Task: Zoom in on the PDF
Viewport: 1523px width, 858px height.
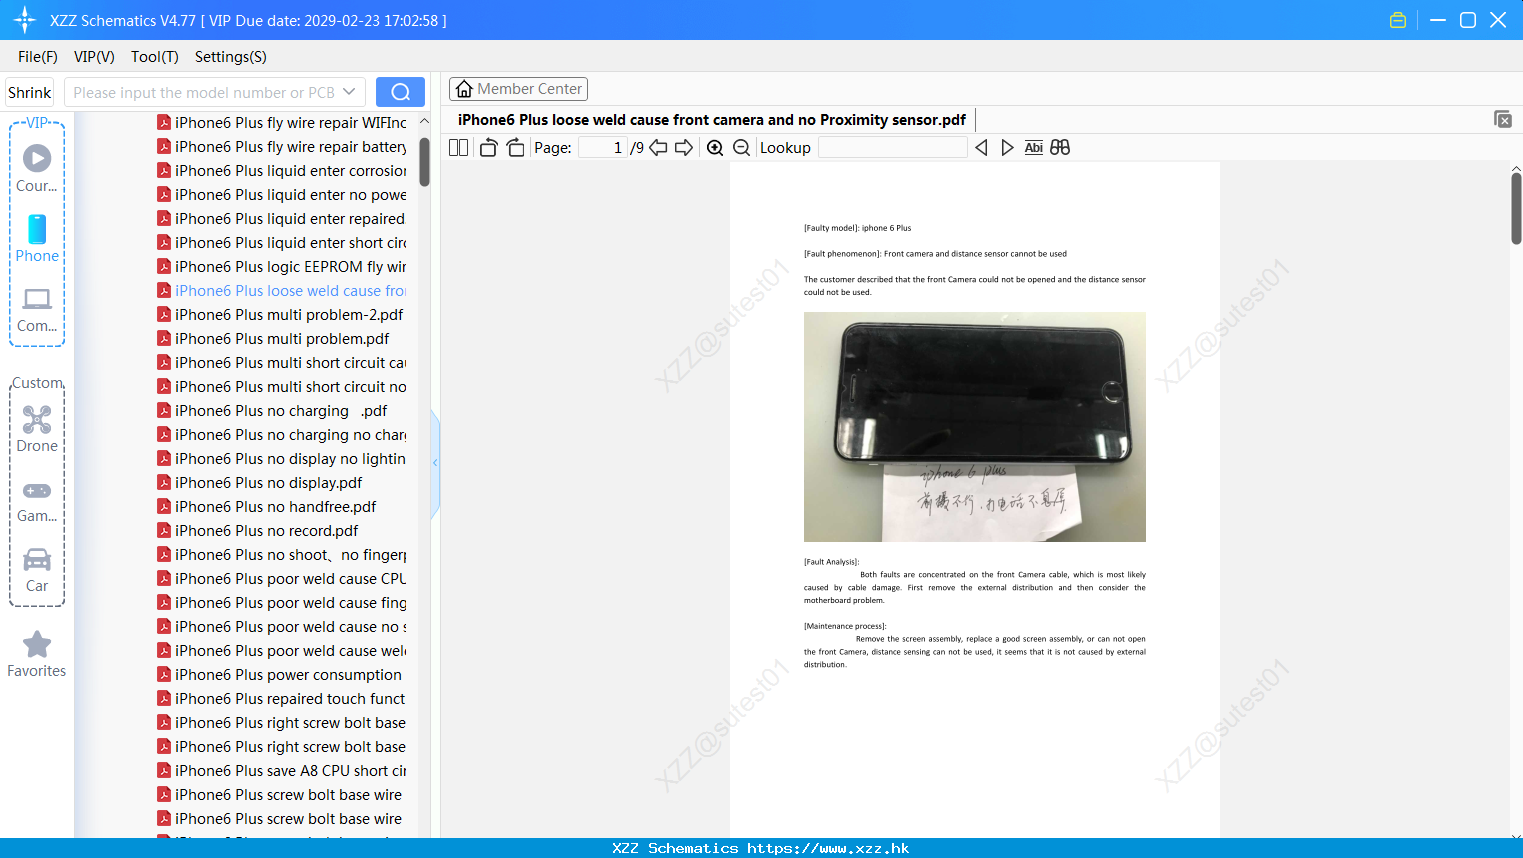Action: tap(715, 148)
